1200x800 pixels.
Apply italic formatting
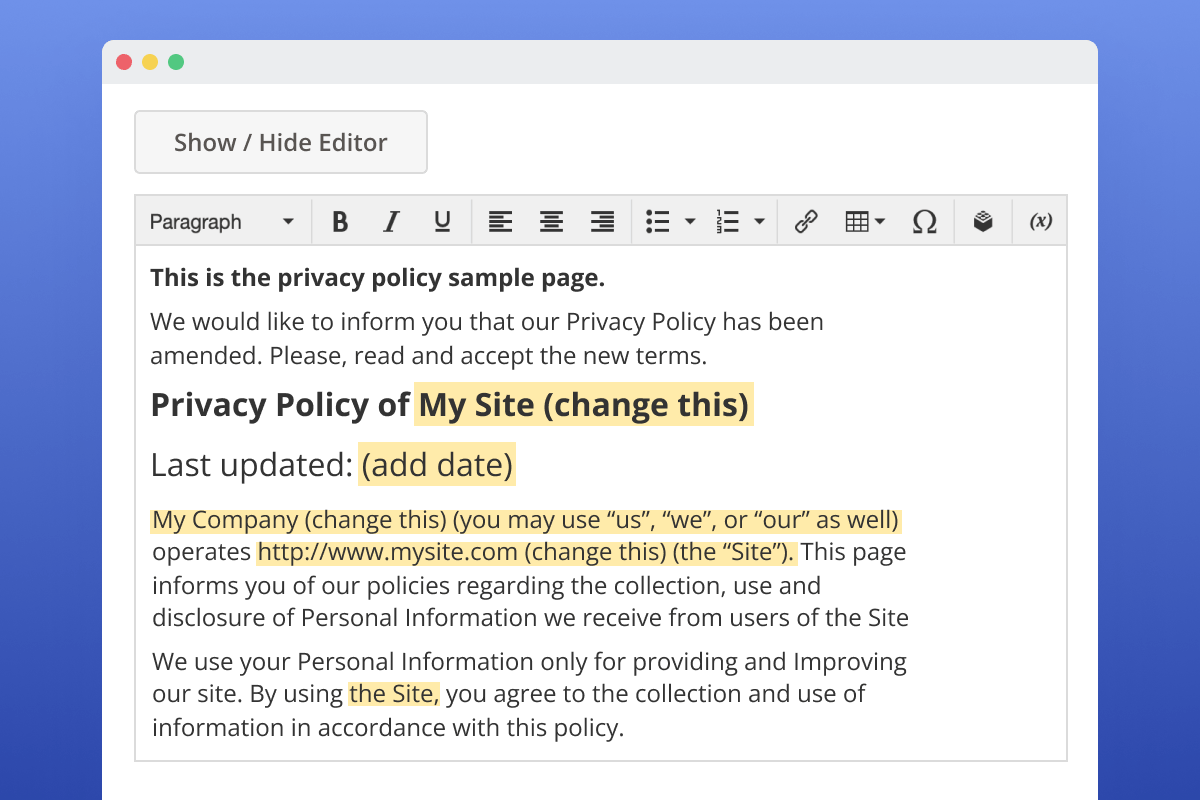tap(391, 221)
